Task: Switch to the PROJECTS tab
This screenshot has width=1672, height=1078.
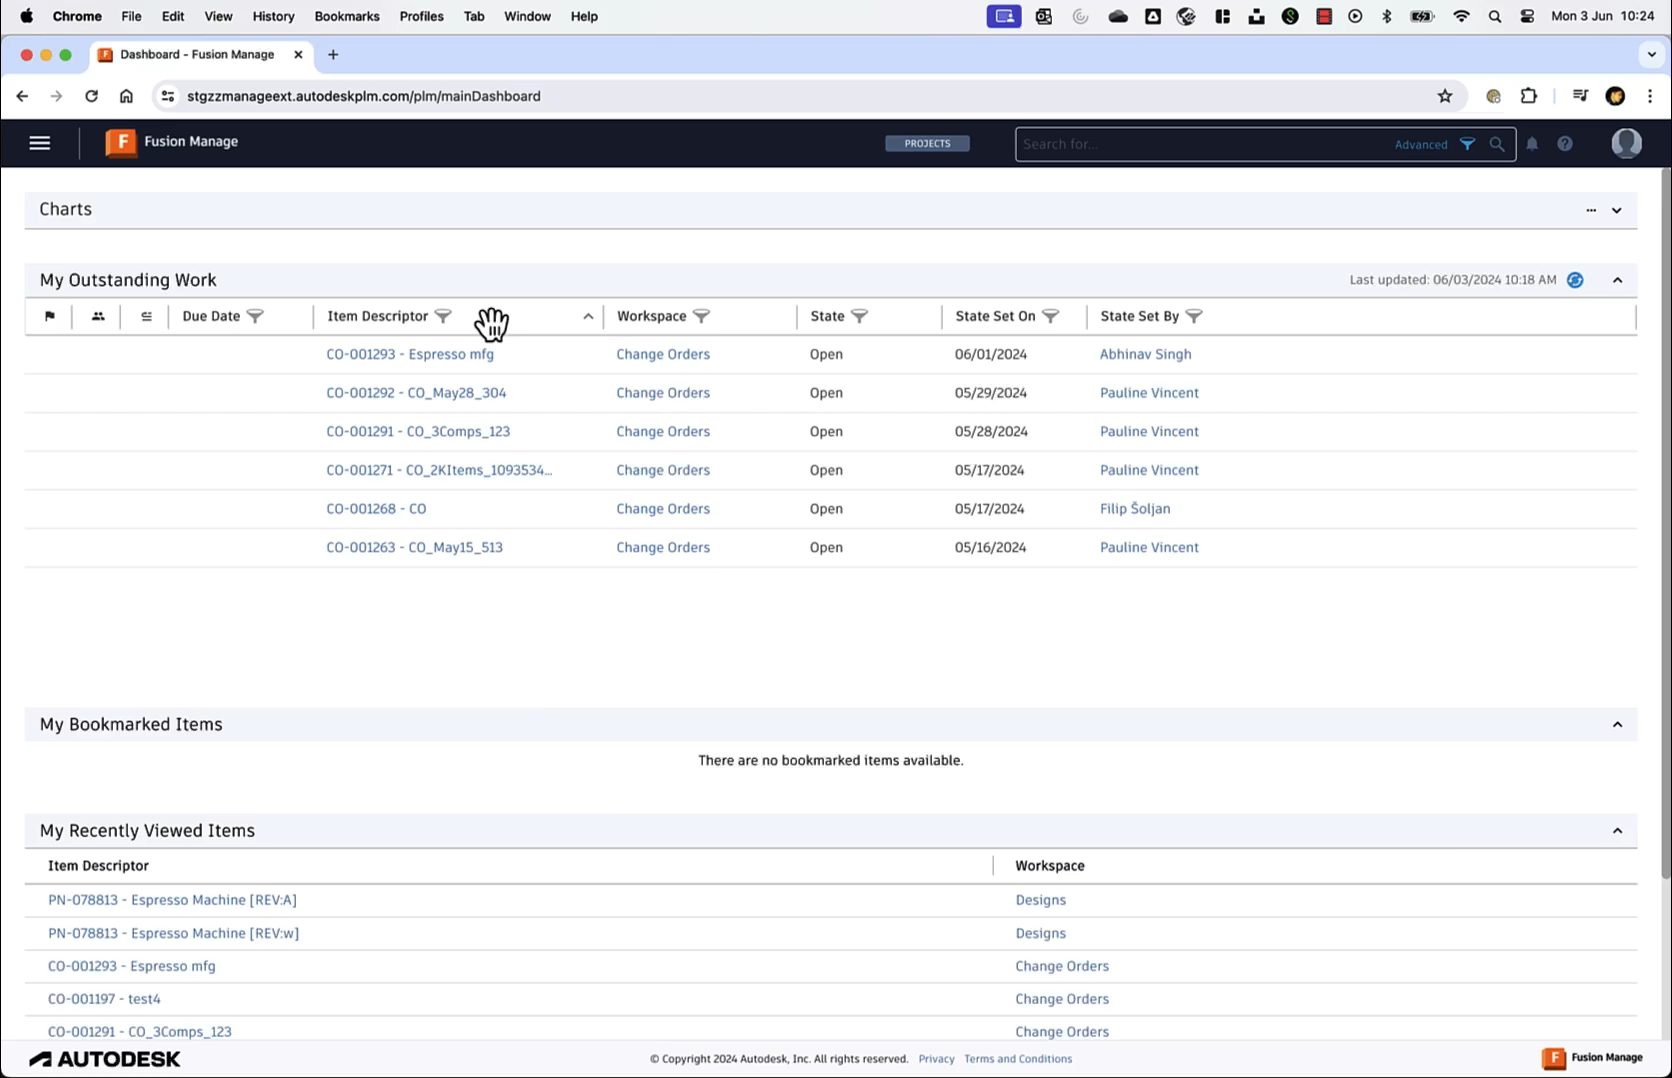Action: 926,143
